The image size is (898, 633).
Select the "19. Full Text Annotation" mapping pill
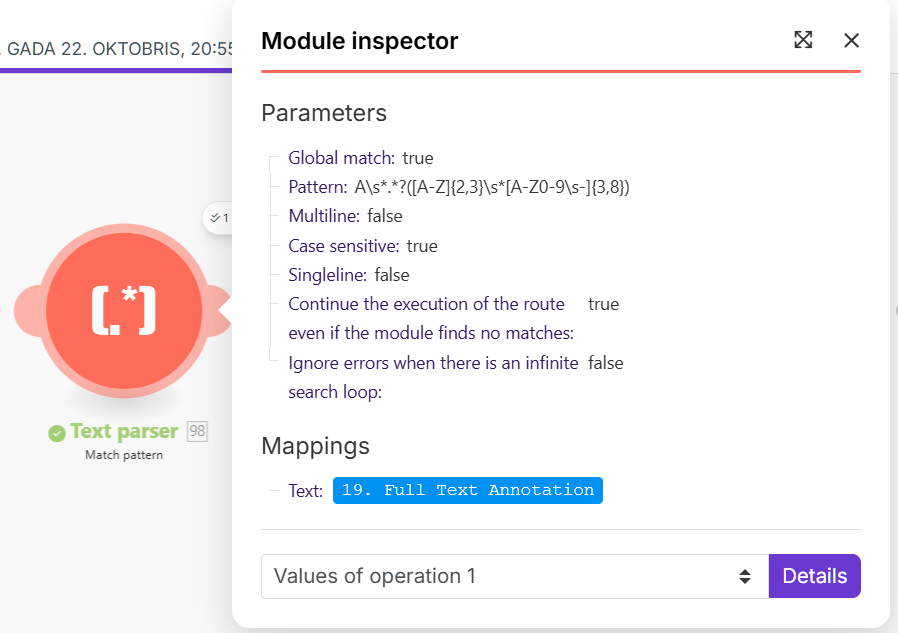click(x=467, y=490)
